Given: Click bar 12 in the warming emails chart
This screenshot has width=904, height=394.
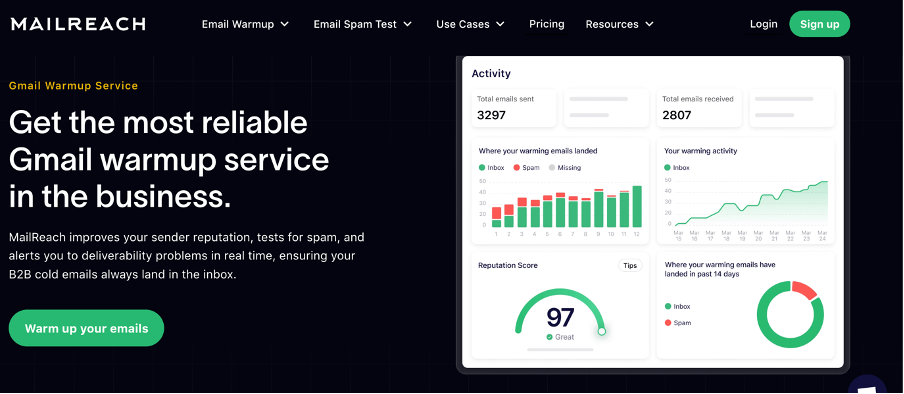Looking at the screenshot, I should click(636, 206).
